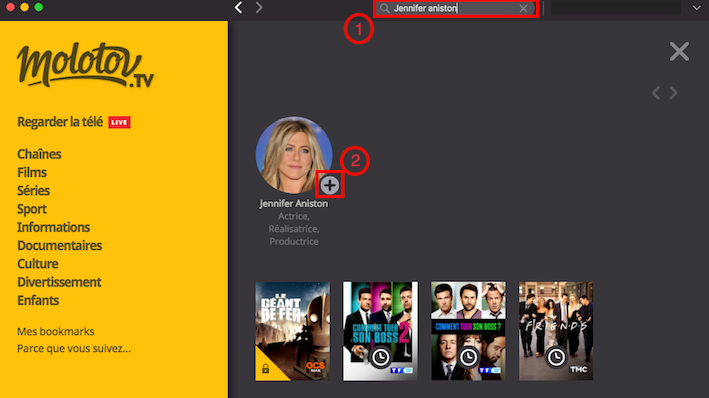Click the lock icon on Le Géant de Fer
709x398 pixels.
265,369
